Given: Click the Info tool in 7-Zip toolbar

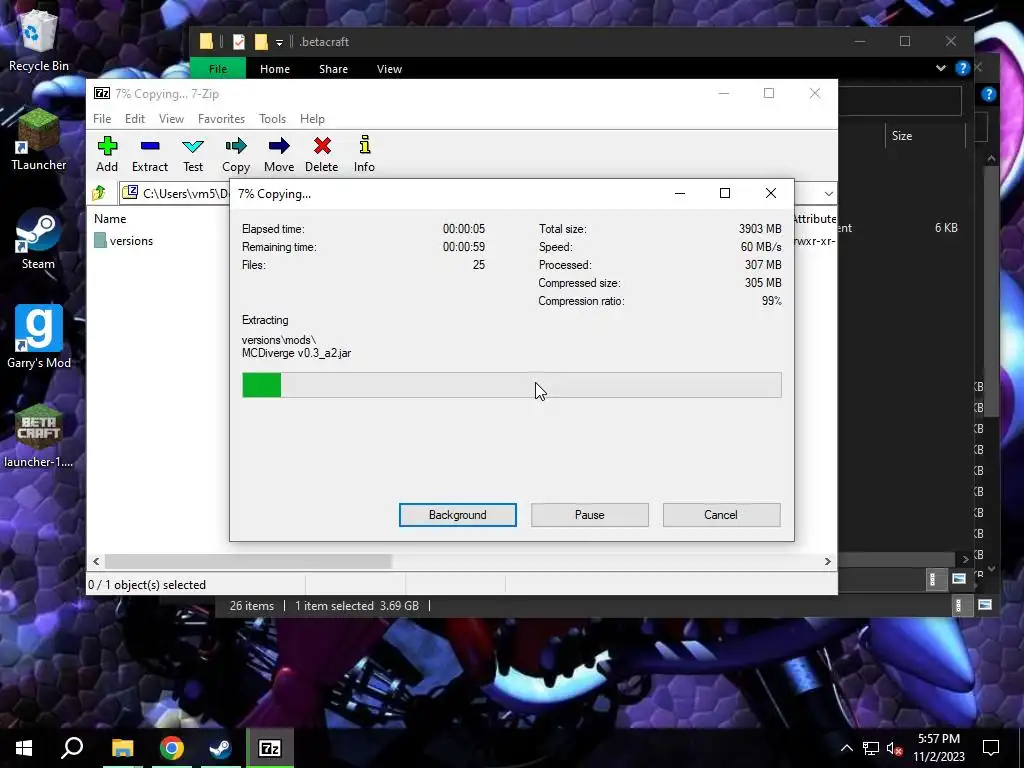Looking at the screenshot, I should point(364,154).
